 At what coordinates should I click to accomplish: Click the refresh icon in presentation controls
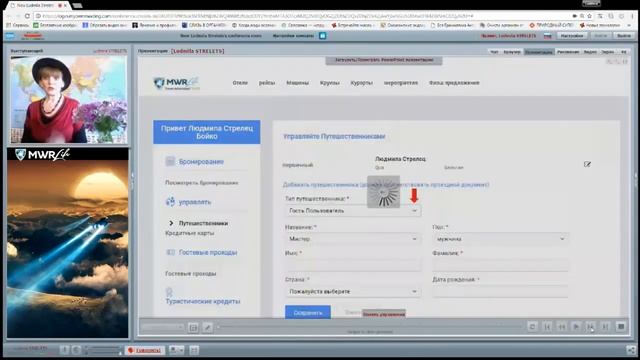pos(532,327)
